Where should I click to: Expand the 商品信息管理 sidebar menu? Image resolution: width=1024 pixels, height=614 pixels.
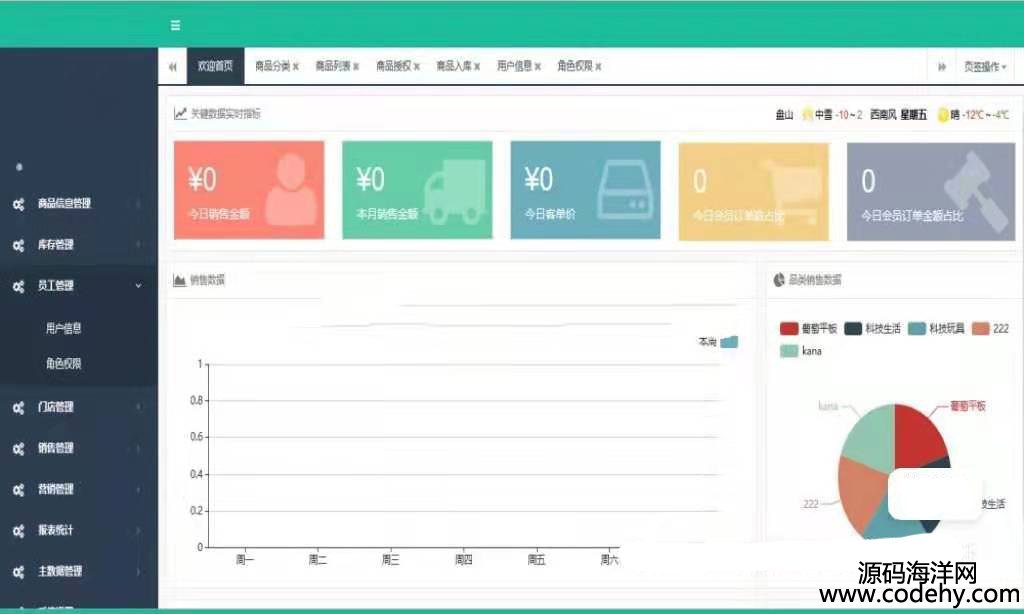pos(78,204)
